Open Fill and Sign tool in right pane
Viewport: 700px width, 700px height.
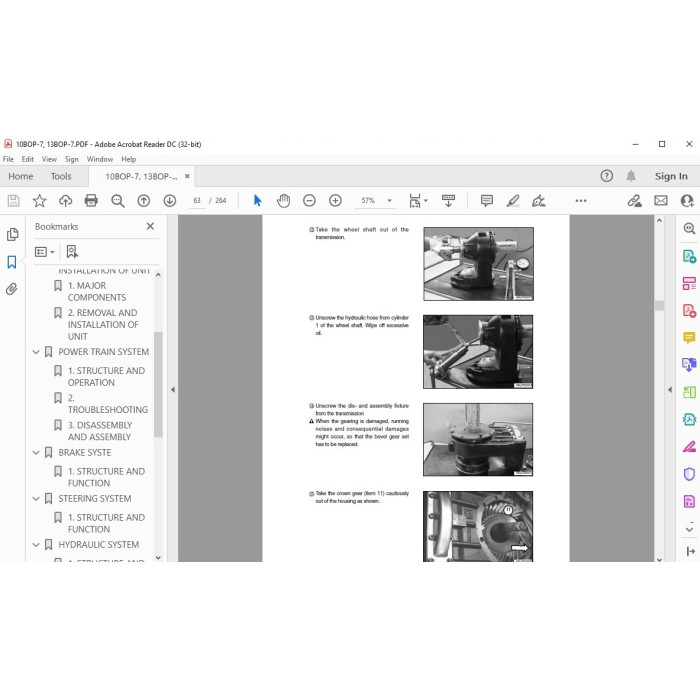pos(689,447)
